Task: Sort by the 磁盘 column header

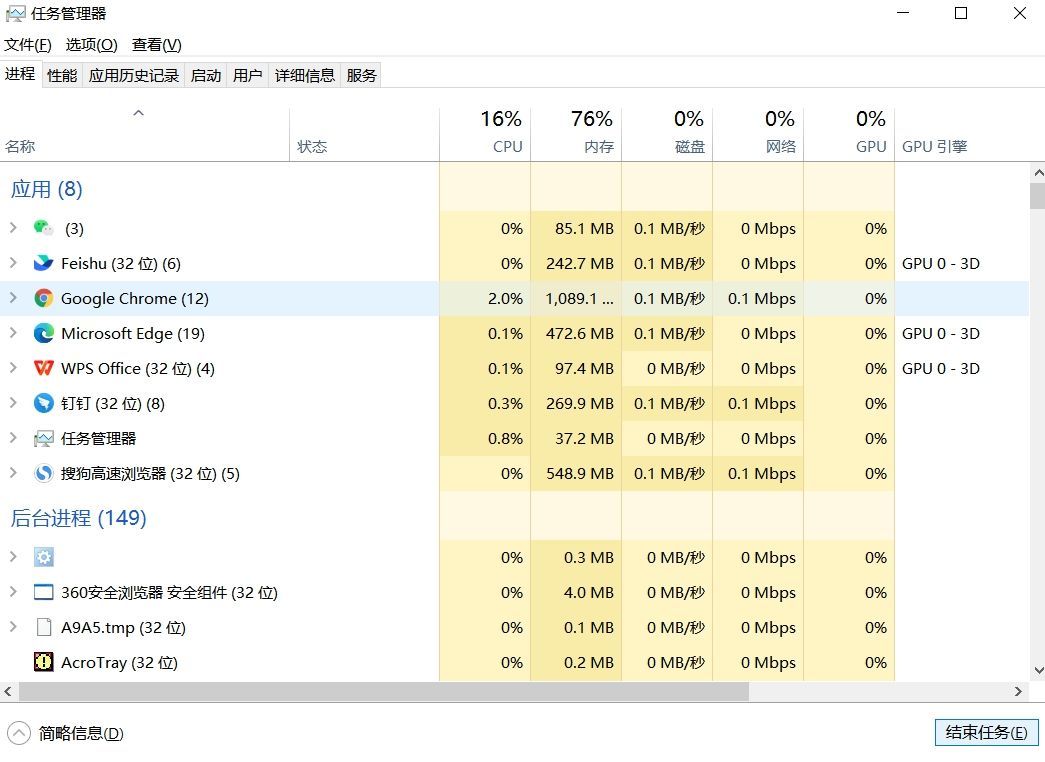Action: click(666, 134)
